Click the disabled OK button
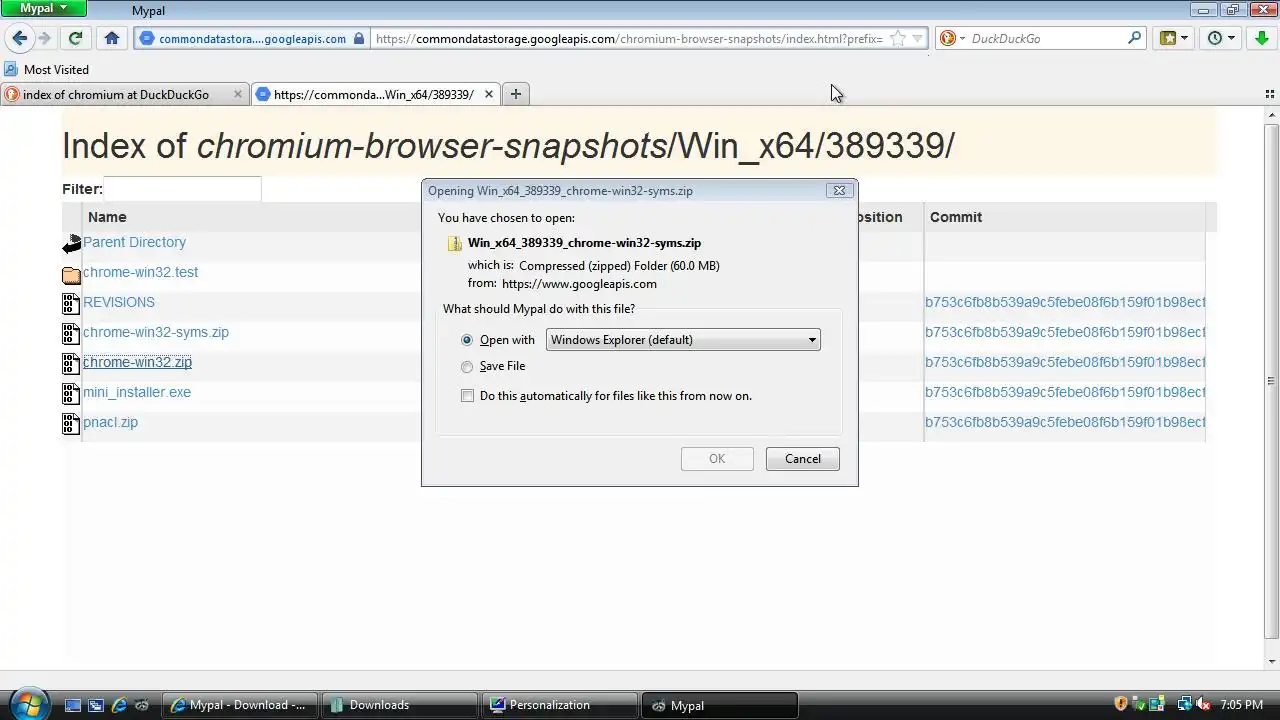 coord(717,459)
